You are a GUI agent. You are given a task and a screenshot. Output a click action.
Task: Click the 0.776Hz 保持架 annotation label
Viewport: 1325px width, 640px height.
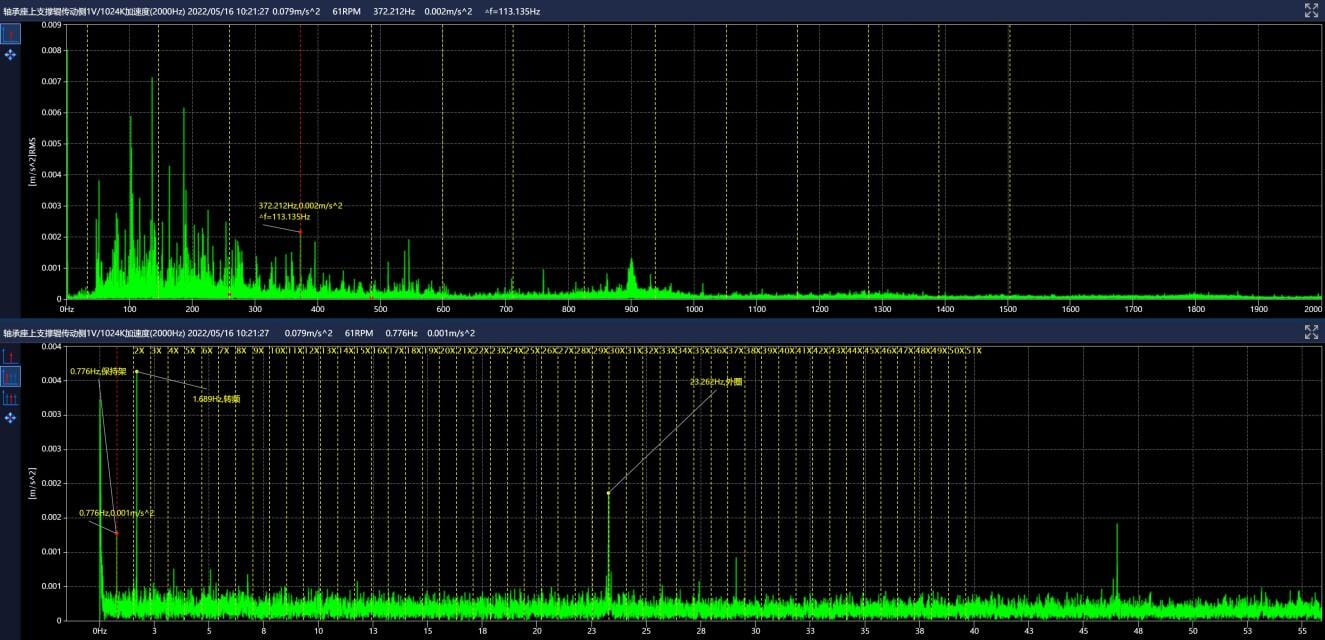pos(99,371)
